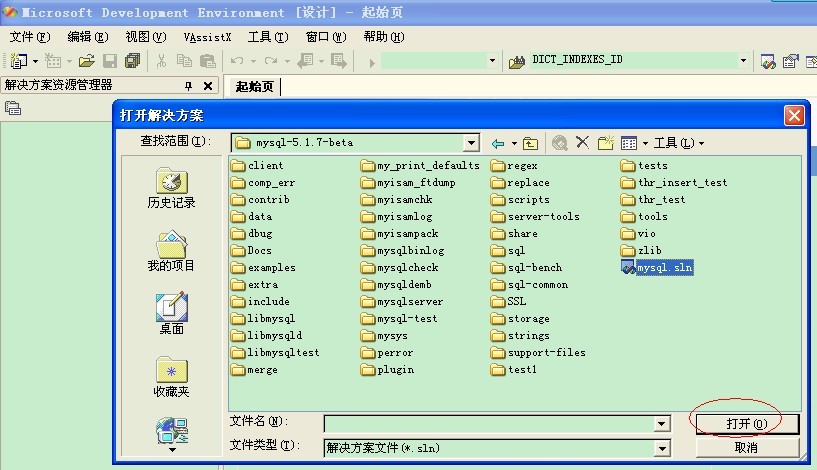Click the Copy toolbar icon

click(184, 61)
